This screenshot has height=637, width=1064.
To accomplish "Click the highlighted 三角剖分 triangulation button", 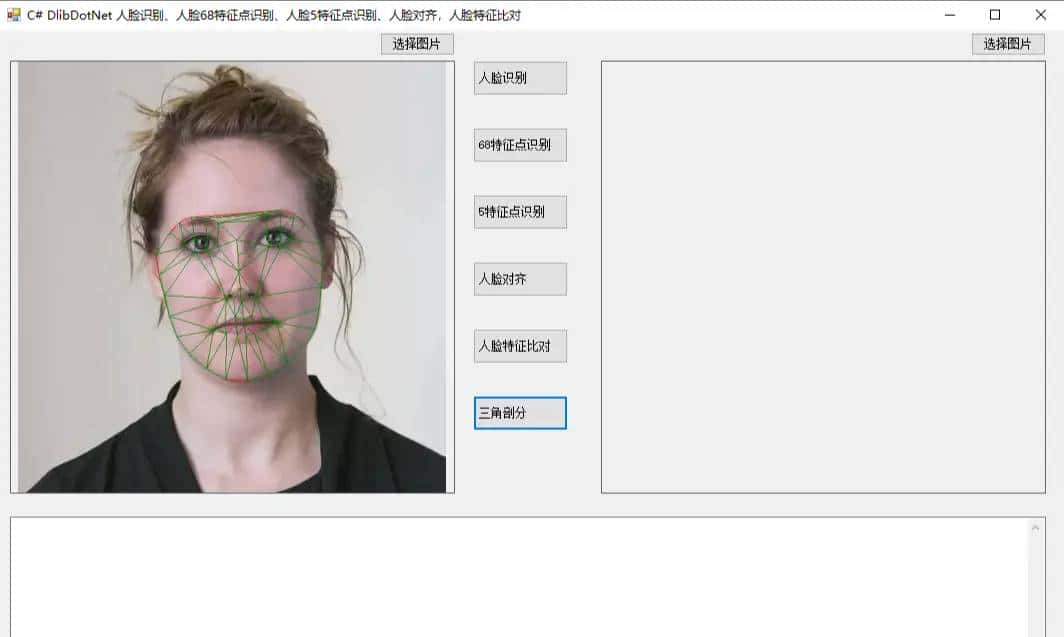I will [x=519, y=412].
